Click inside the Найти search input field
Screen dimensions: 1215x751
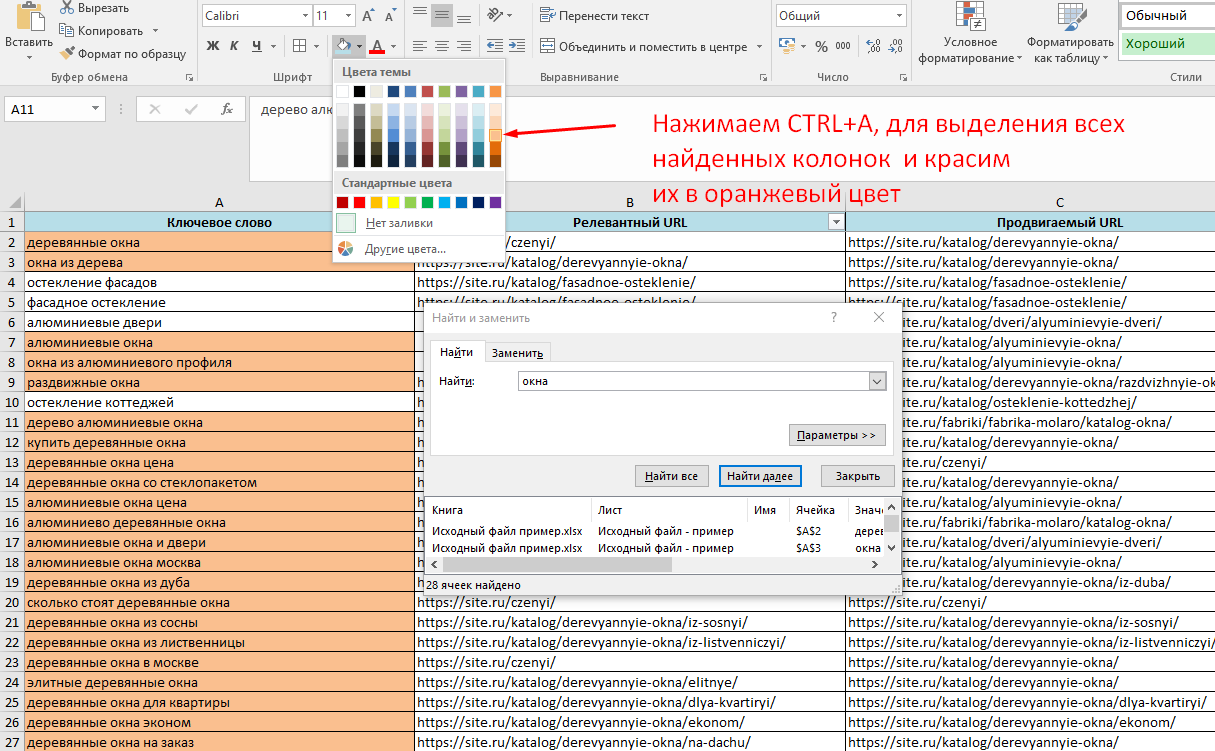(694, 381)
